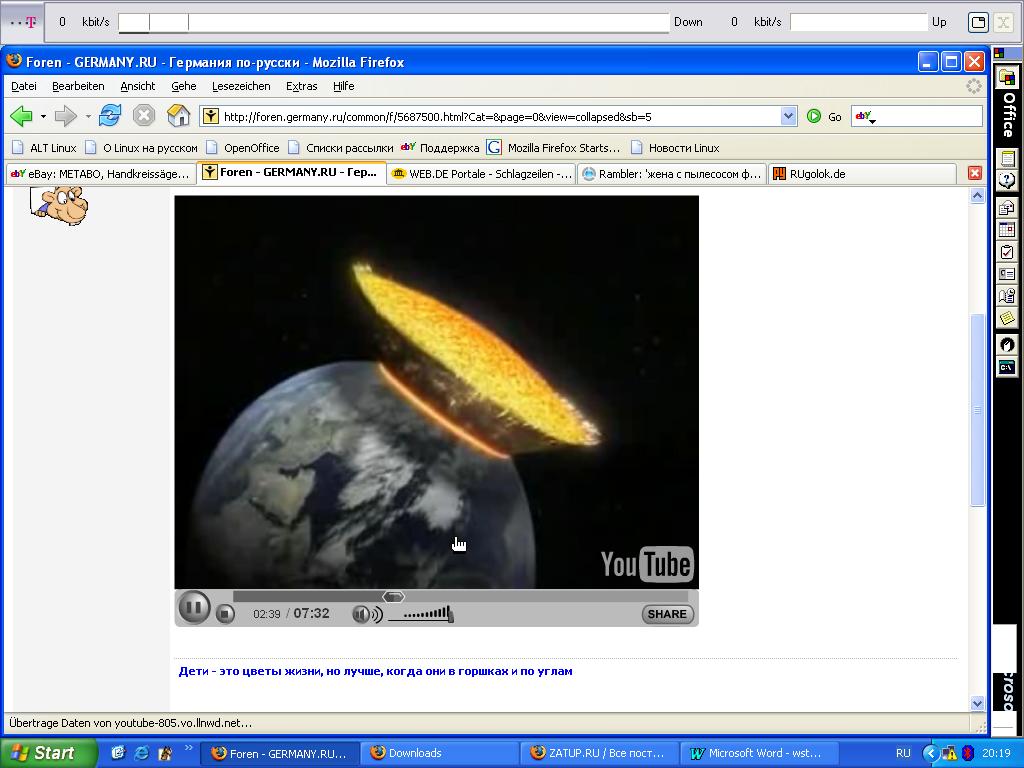The width and height of the screenshot is (1024, 768).
Task: Open the eBay search engine selector
Action: tap(865, 117)
